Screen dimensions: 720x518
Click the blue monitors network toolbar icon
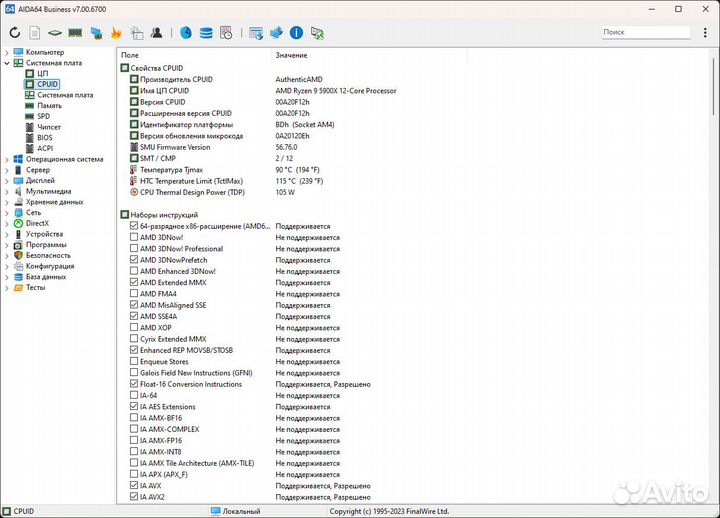pos(96,33)
